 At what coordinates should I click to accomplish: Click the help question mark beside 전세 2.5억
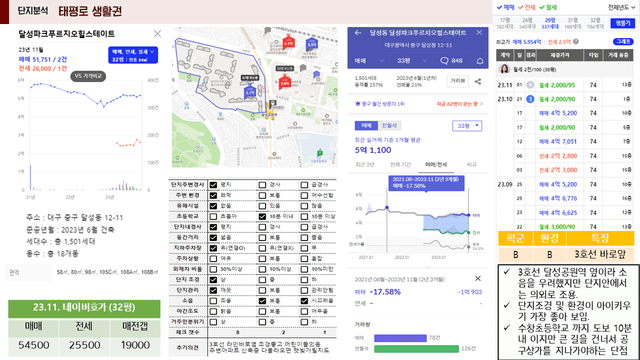click(576, 42)
